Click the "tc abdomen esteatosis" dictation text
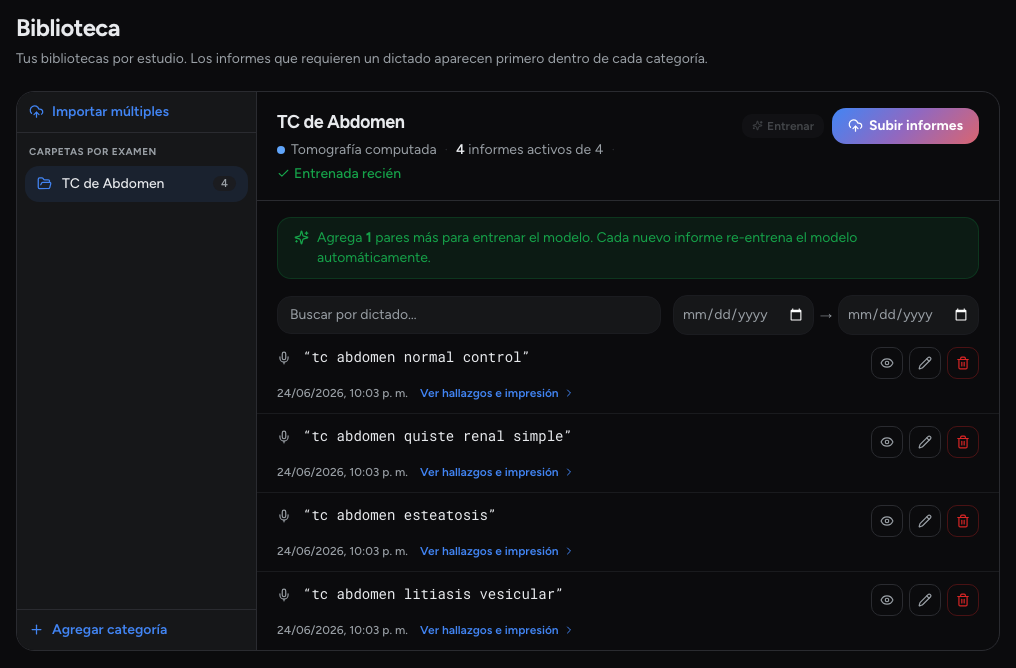The width and height of the screenshot is (1016, 668). 400,516
